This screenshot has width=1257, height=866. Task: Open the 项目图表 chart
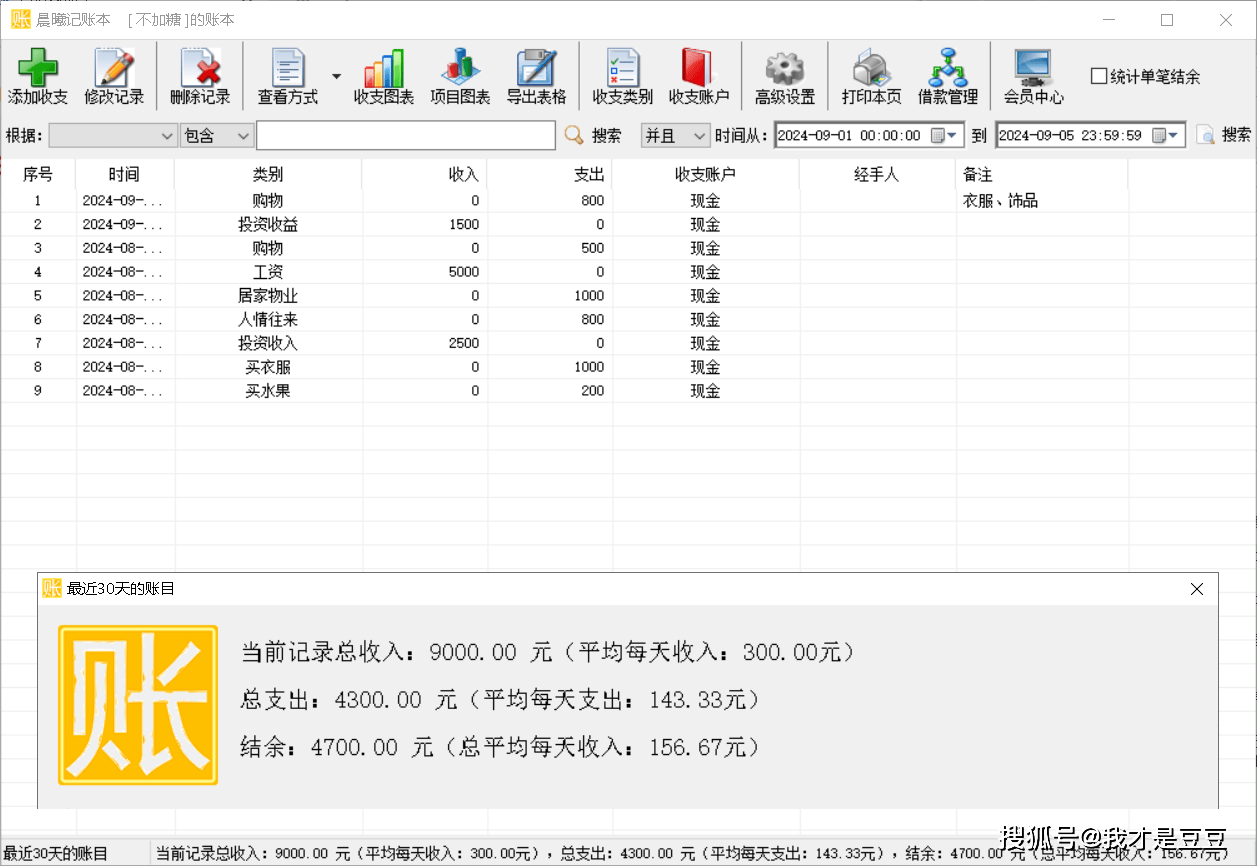click(x=459, y=75)
